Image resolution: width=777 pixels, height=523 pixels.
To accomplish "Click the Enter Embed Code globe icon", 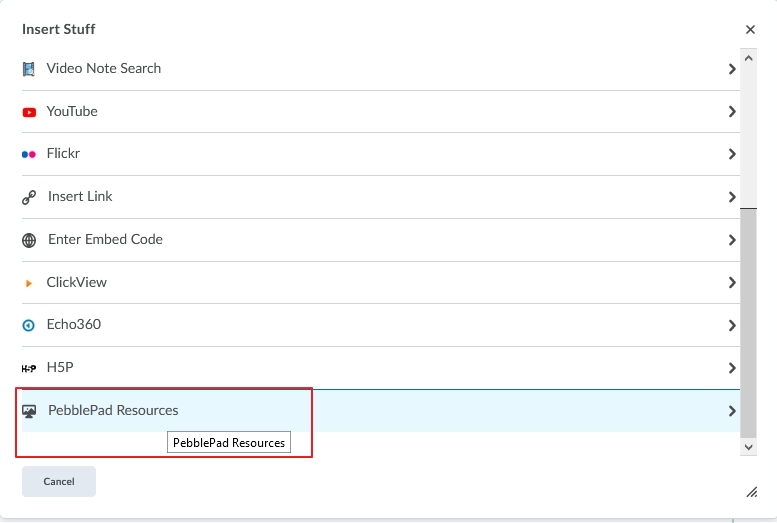I will [x=29, y=240].
